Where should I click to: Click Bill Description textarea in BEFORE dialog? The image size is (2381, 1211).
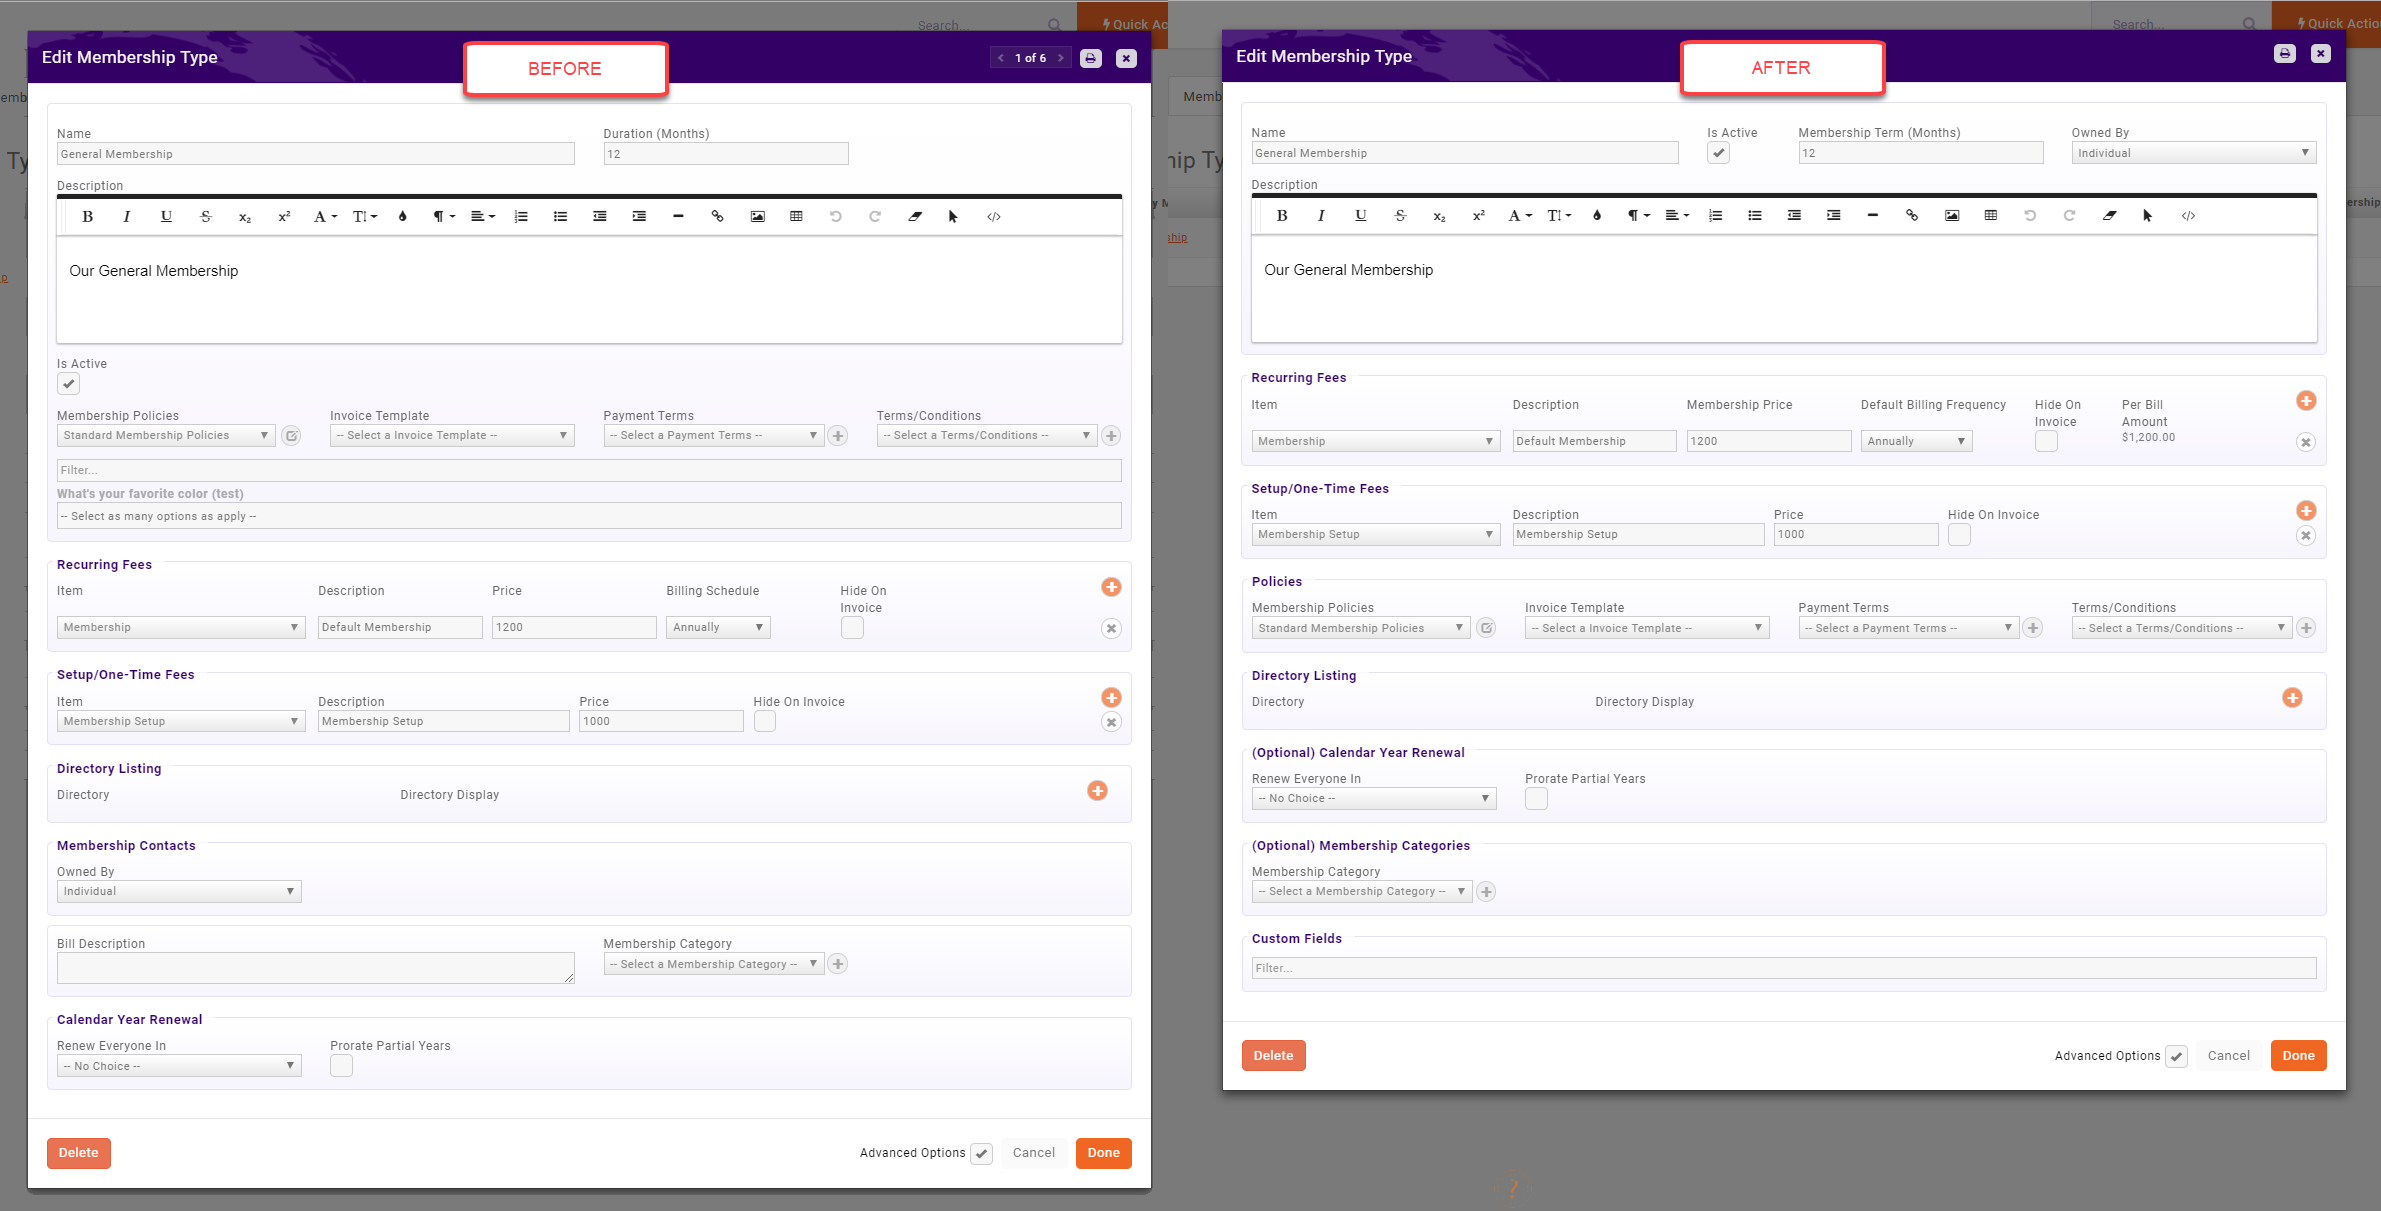click(316, 968)
